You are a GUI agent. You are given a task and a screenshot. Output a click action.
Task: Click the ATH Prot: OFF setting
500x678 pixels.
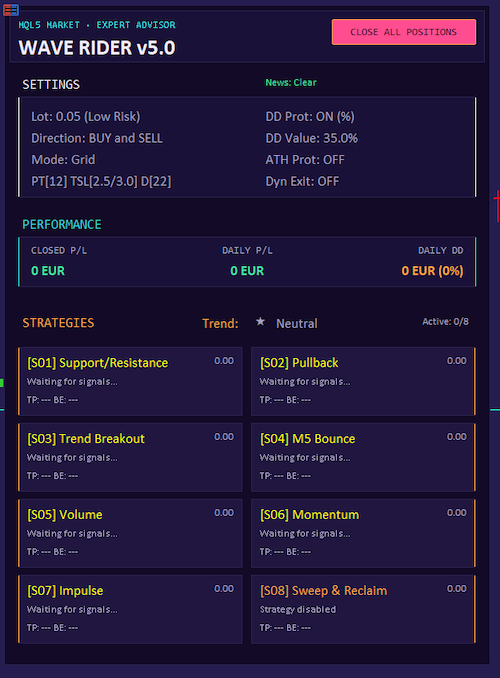click(305, 160)
